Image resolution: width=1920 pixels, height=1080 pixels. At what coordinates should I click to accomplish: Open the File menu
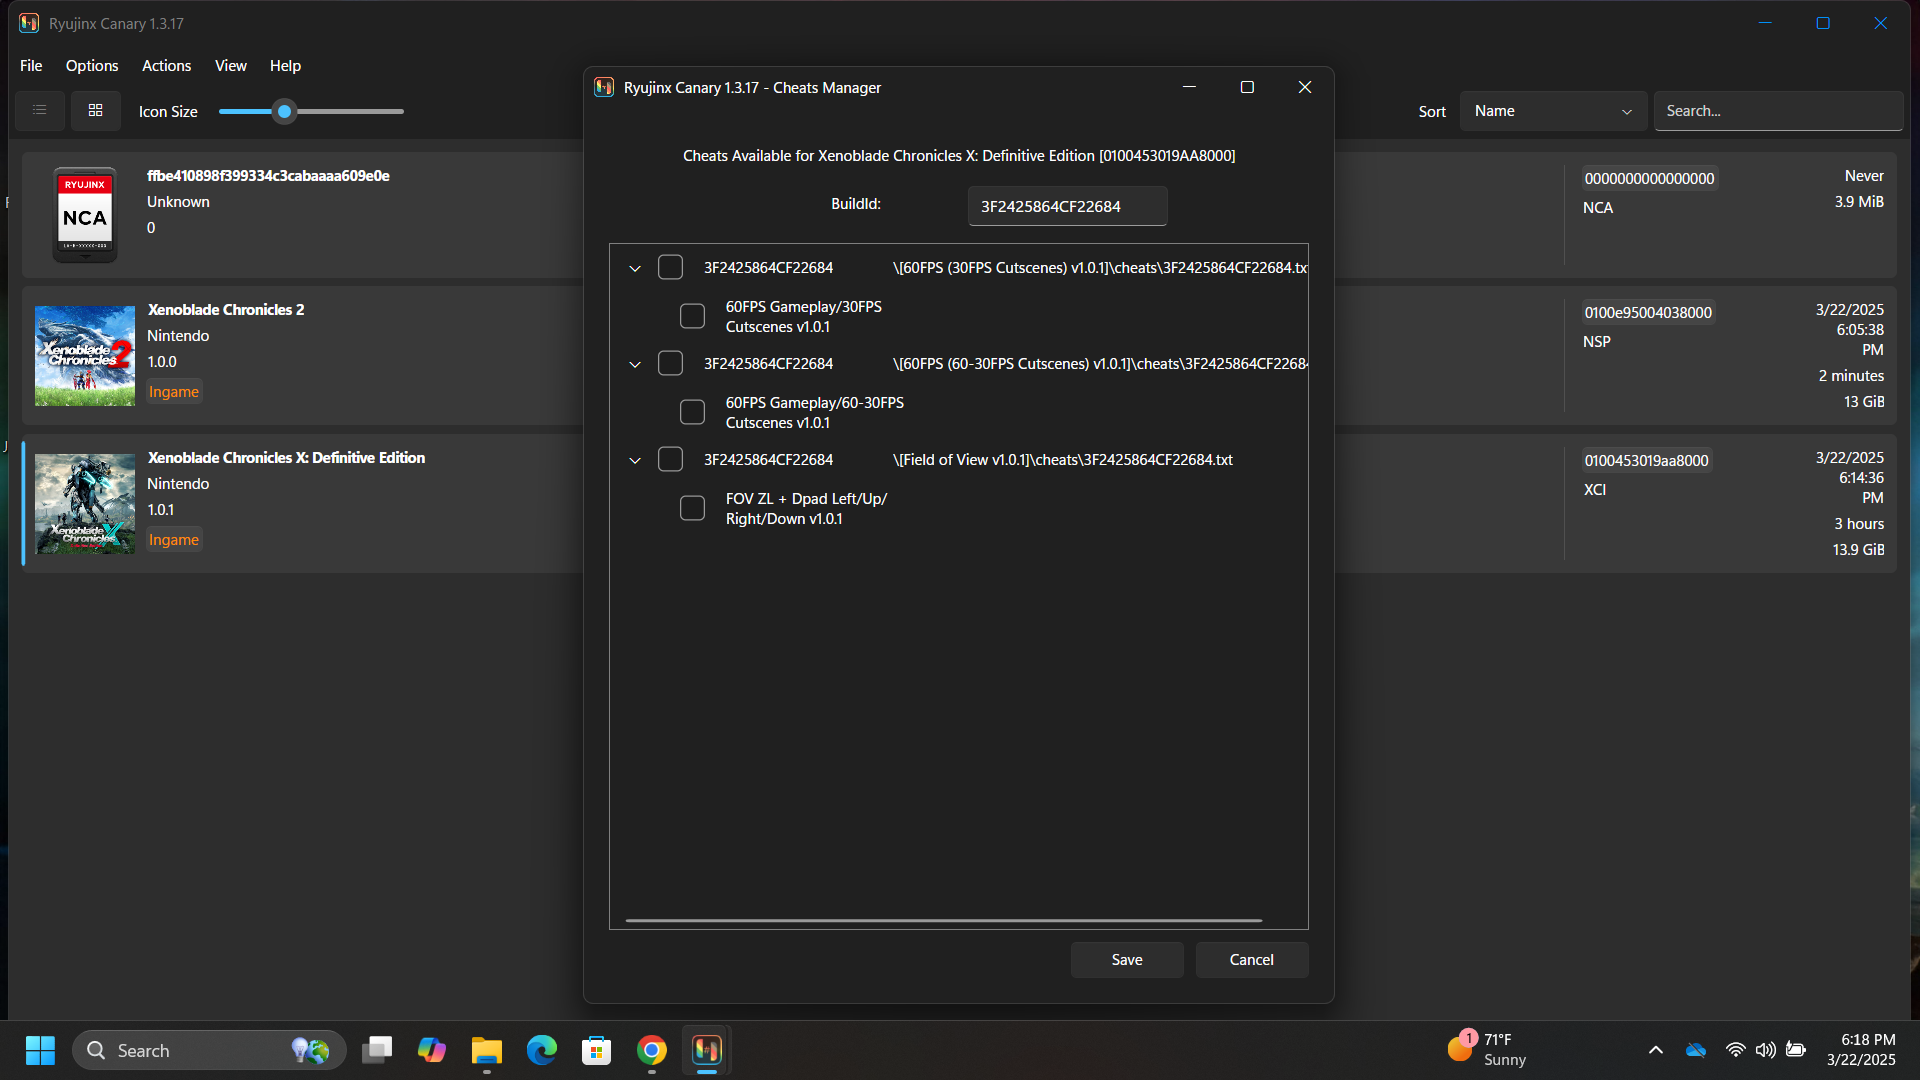click(x=31, y=66)
